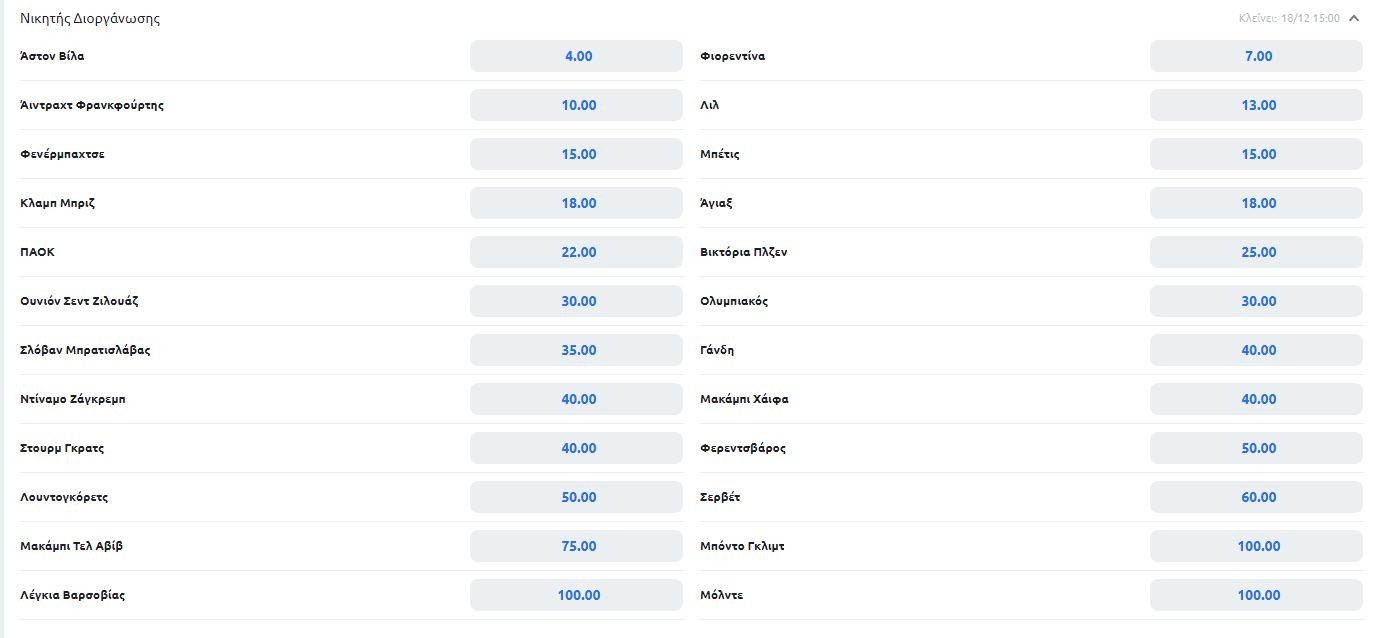
Task: Select Άστον Βίλα odds 4.00
Action: pyautogui.click(x=577, y=56)
